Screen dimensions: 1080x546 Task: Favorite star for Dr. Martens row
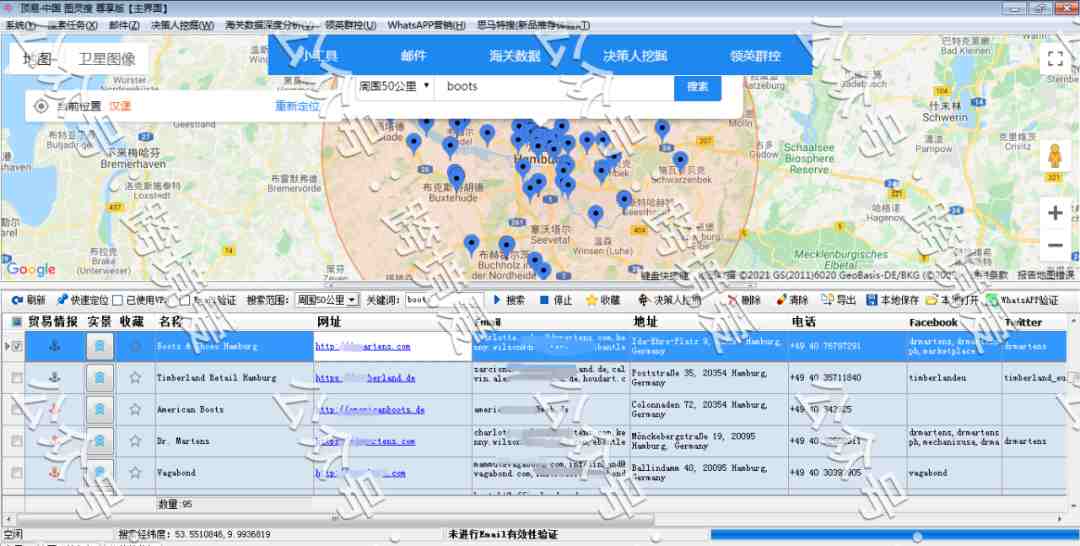coord(136,441)
